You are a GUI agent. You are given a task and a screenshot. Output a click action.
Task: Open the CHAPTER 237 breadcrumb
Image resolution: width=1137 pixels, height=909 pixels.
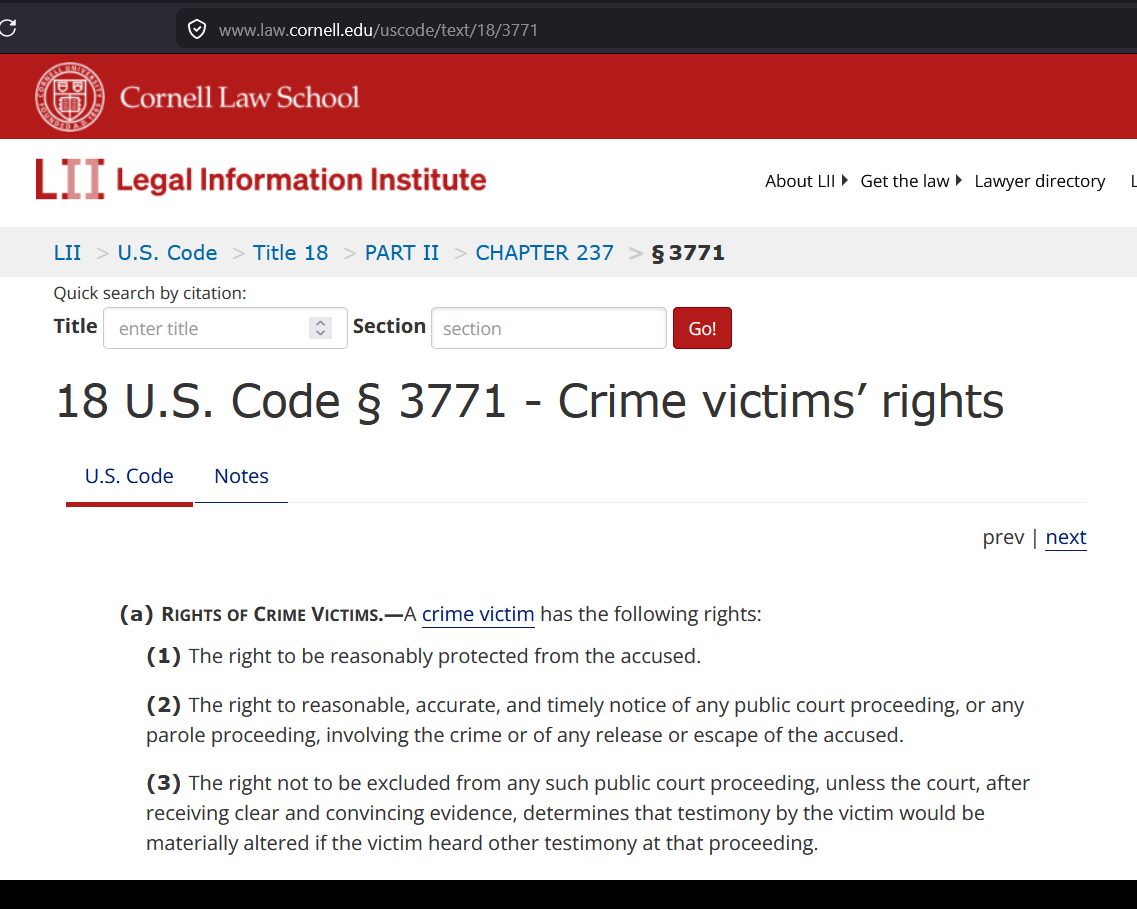tap(545, 252)
